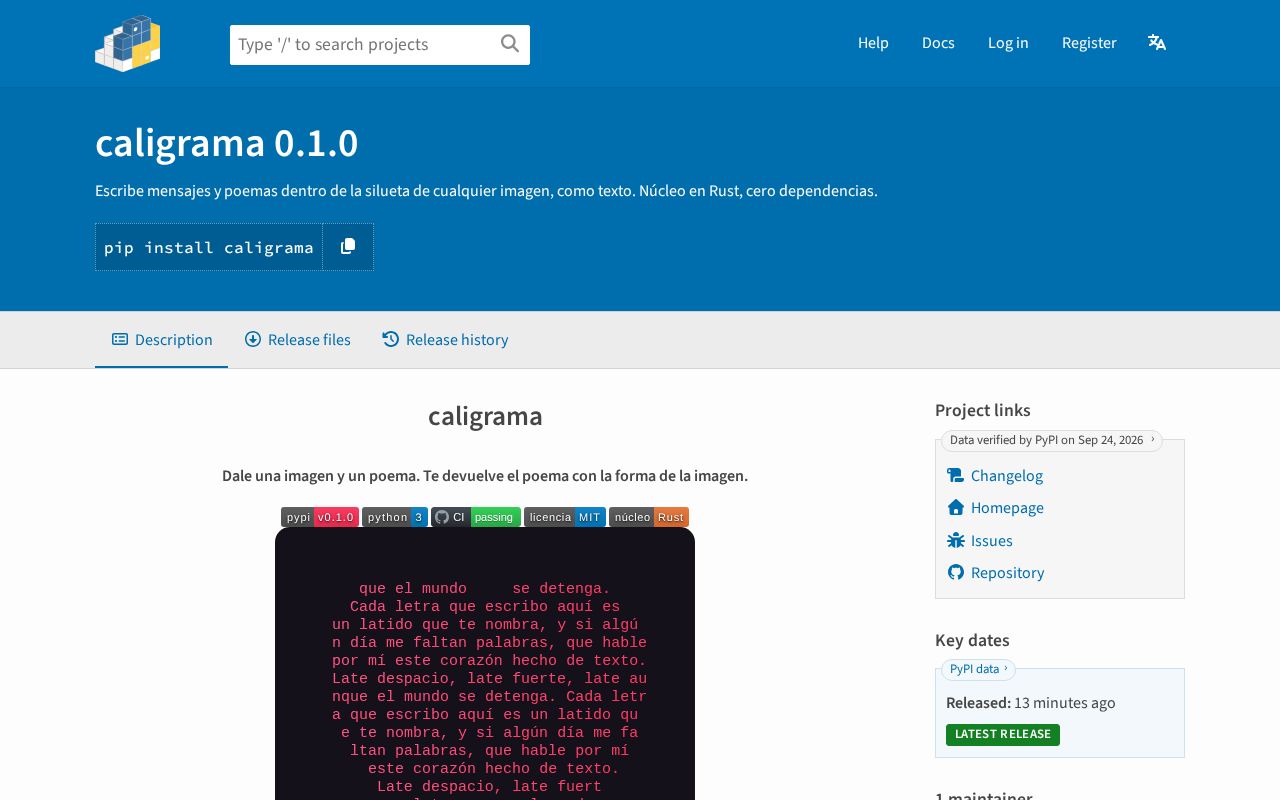Click the pypi v0.1.0 badge
Screen dimensions: 1280x800
coord(320,517)
